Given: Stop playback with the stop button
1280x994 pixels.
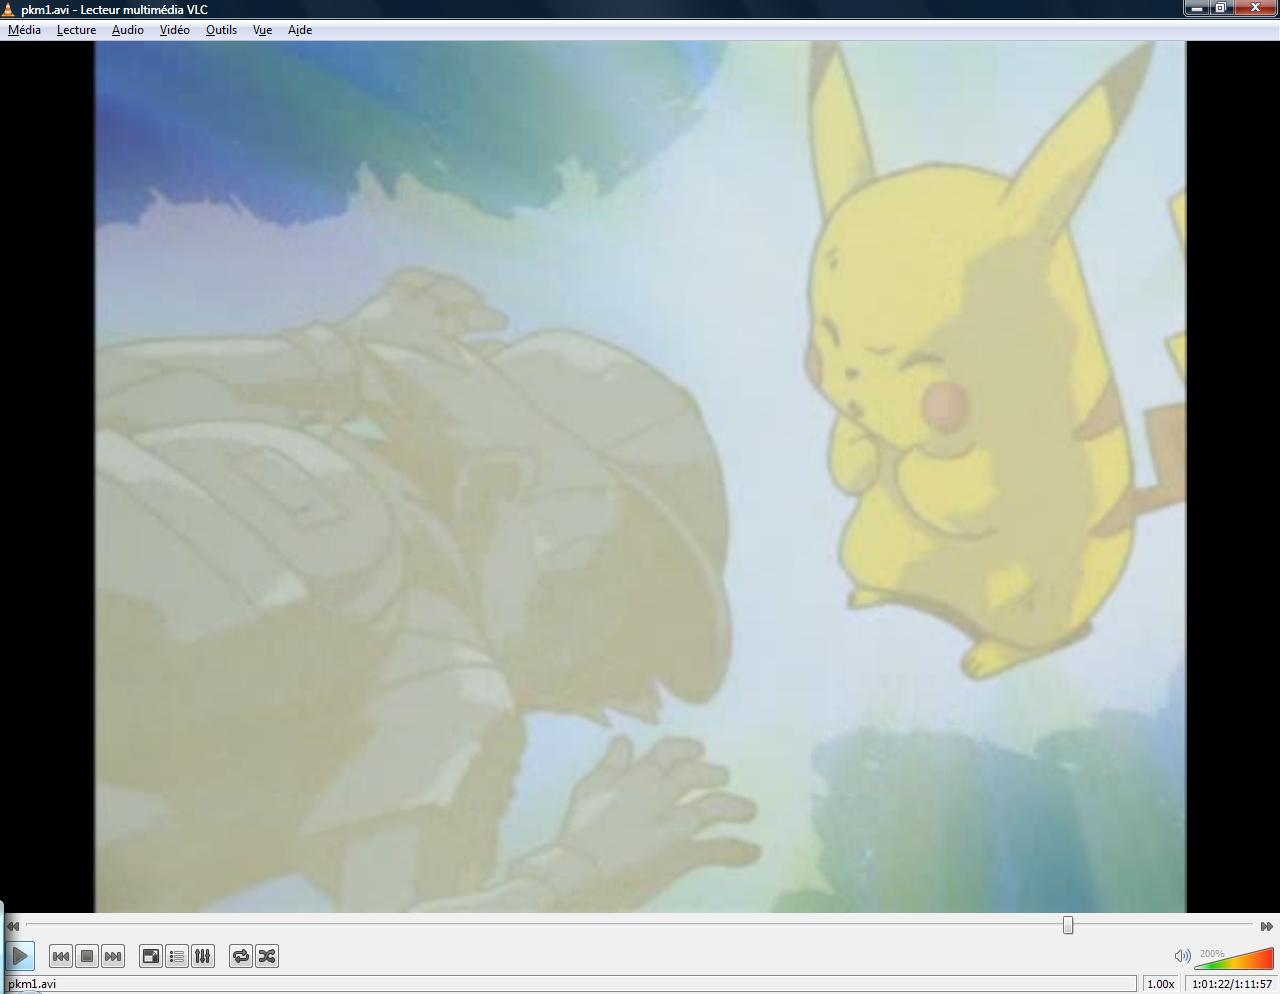Looking at the screenshot, I should pos(87,956).
